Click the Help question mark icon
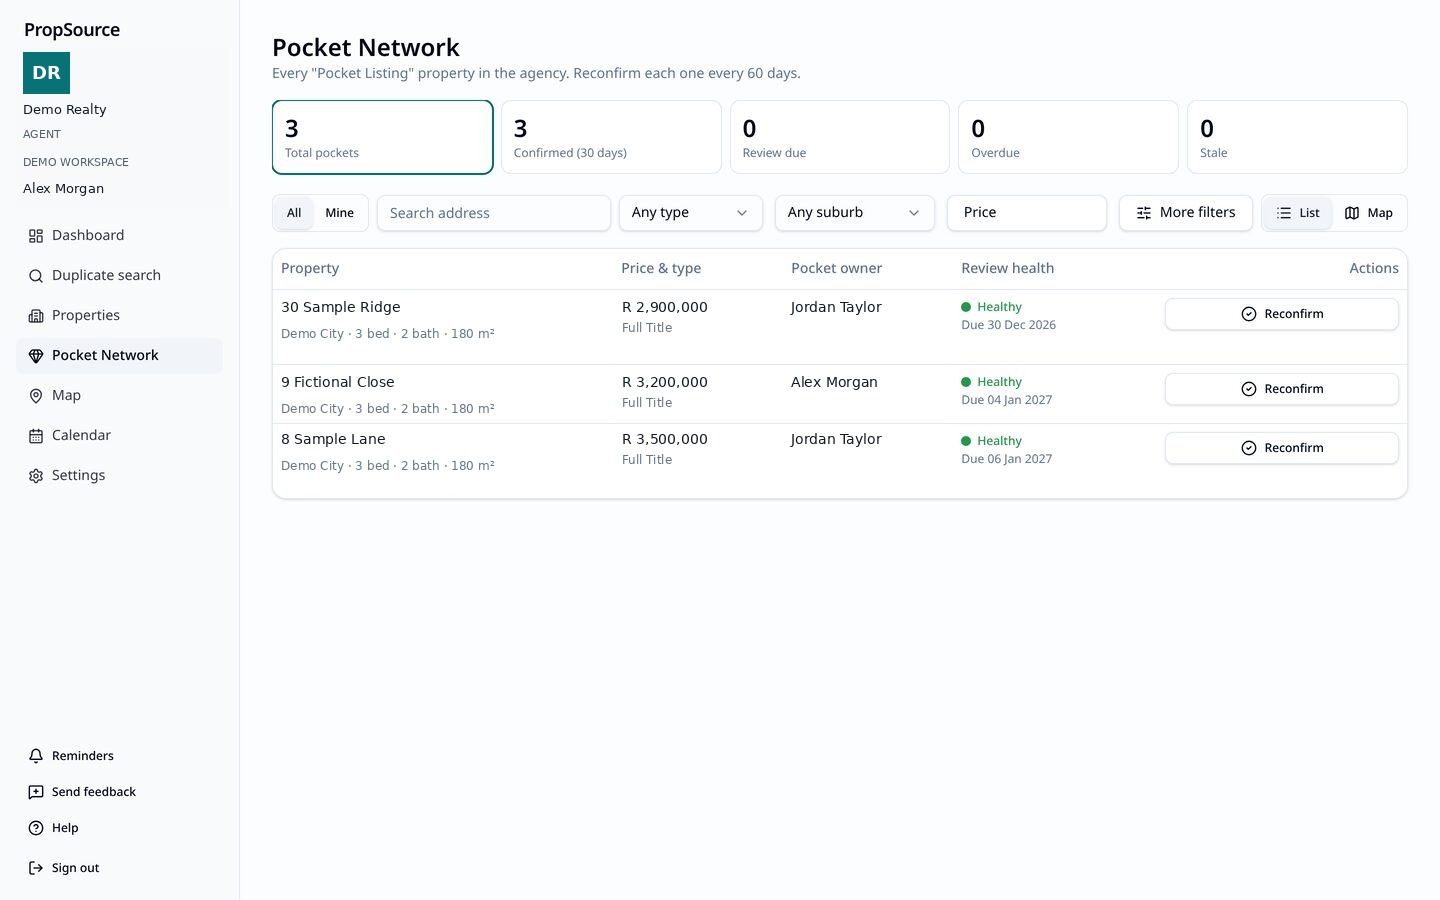1440x900 pixels. click(x=36, y=828)
